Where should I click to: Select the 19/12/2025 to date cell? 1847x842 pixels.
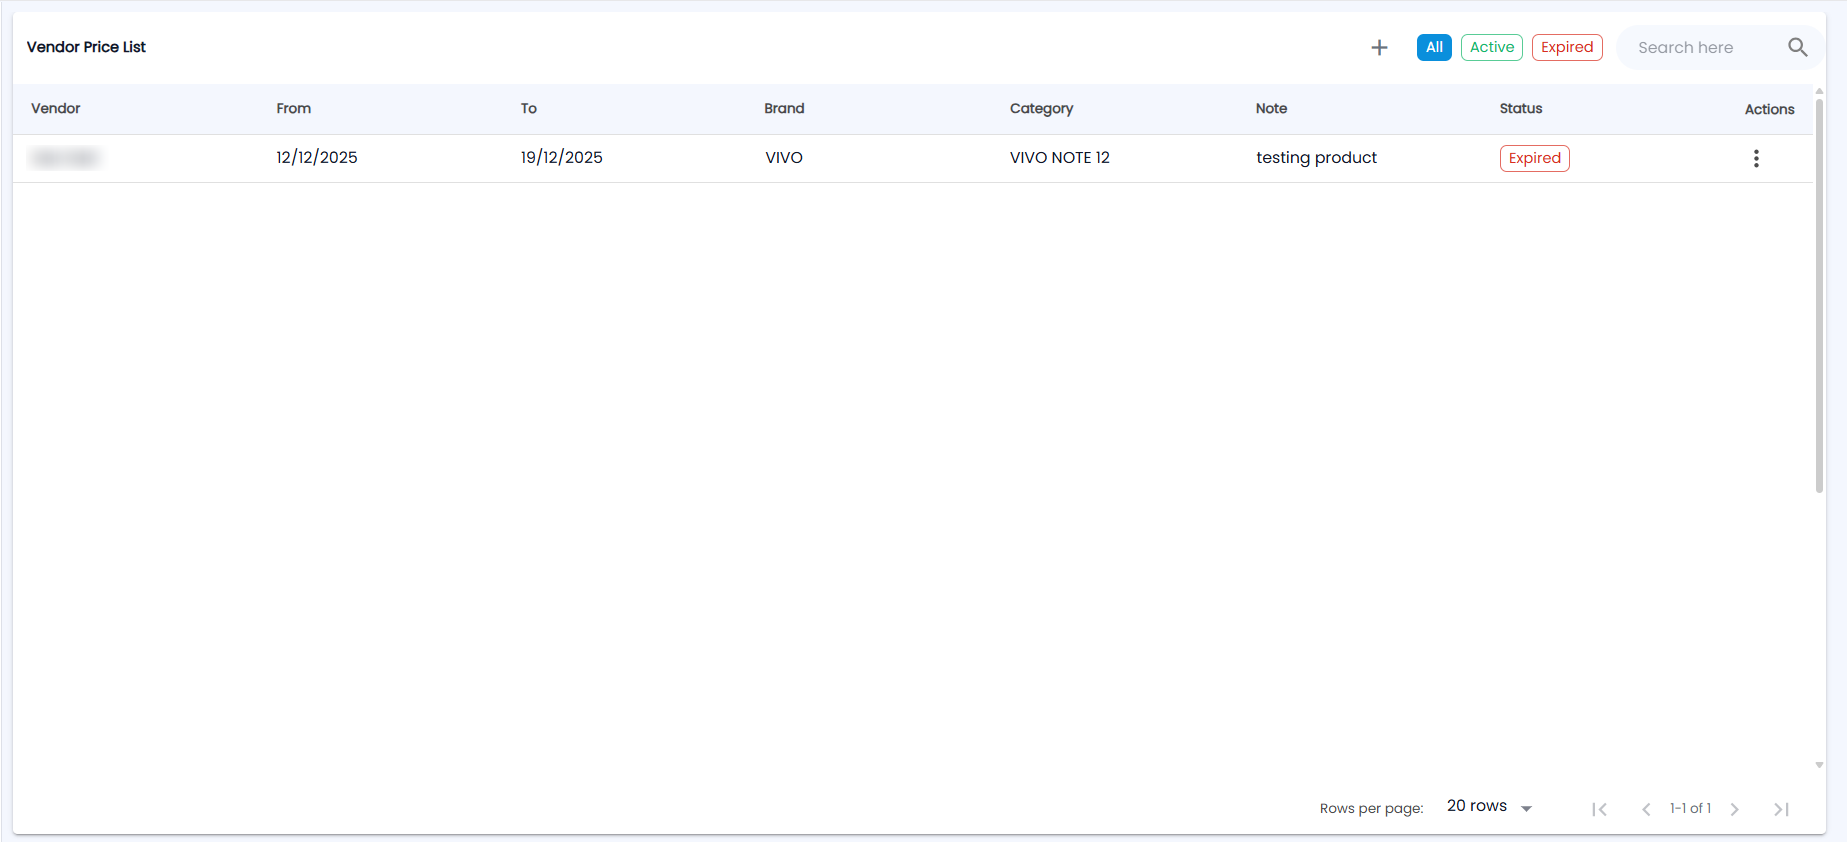click(562, 158)
